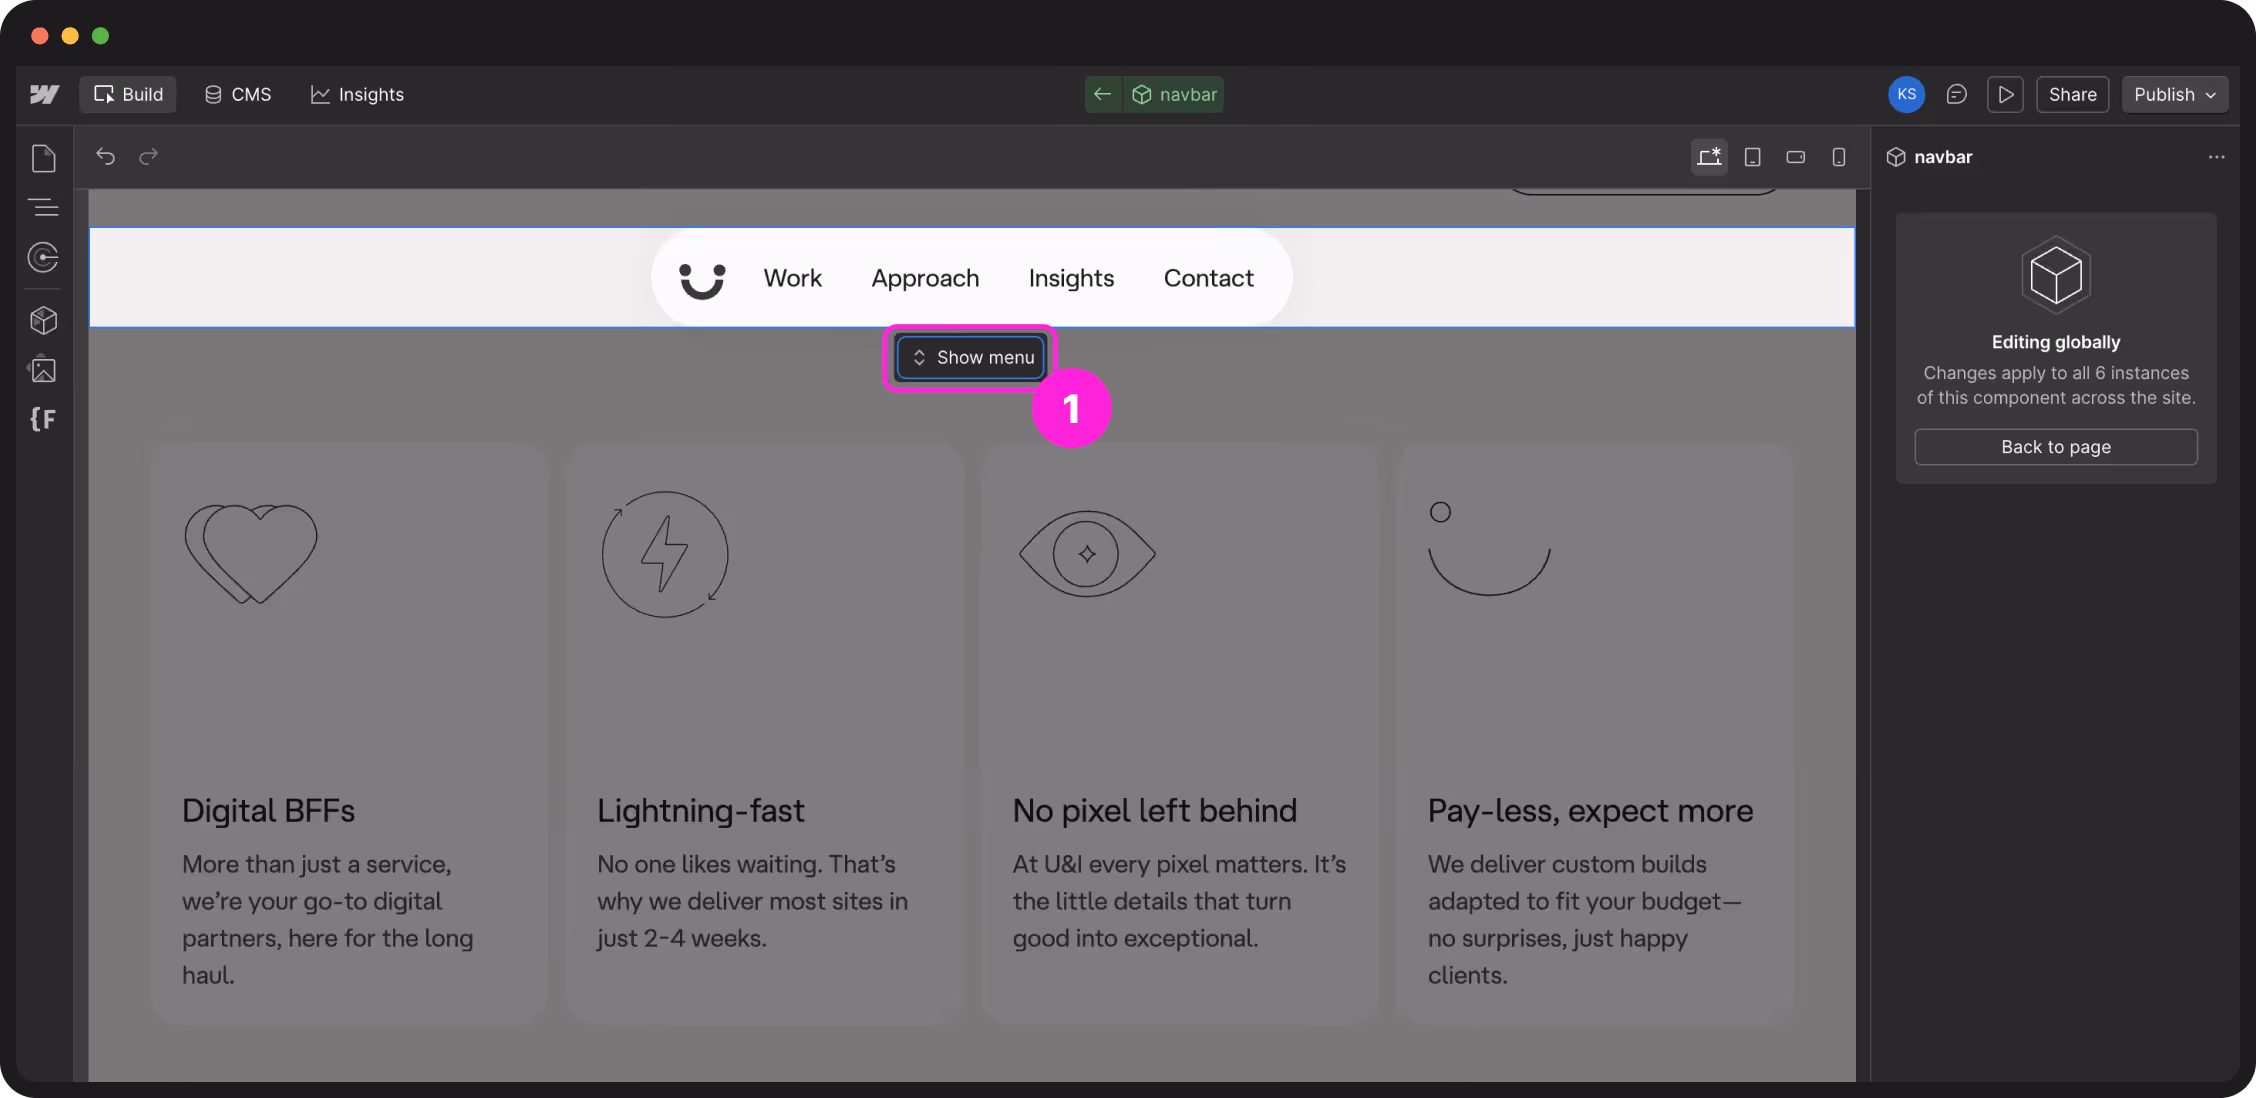Open the Assets panel
This screenshot has height=1098, width=2256.
pos(44,369)
